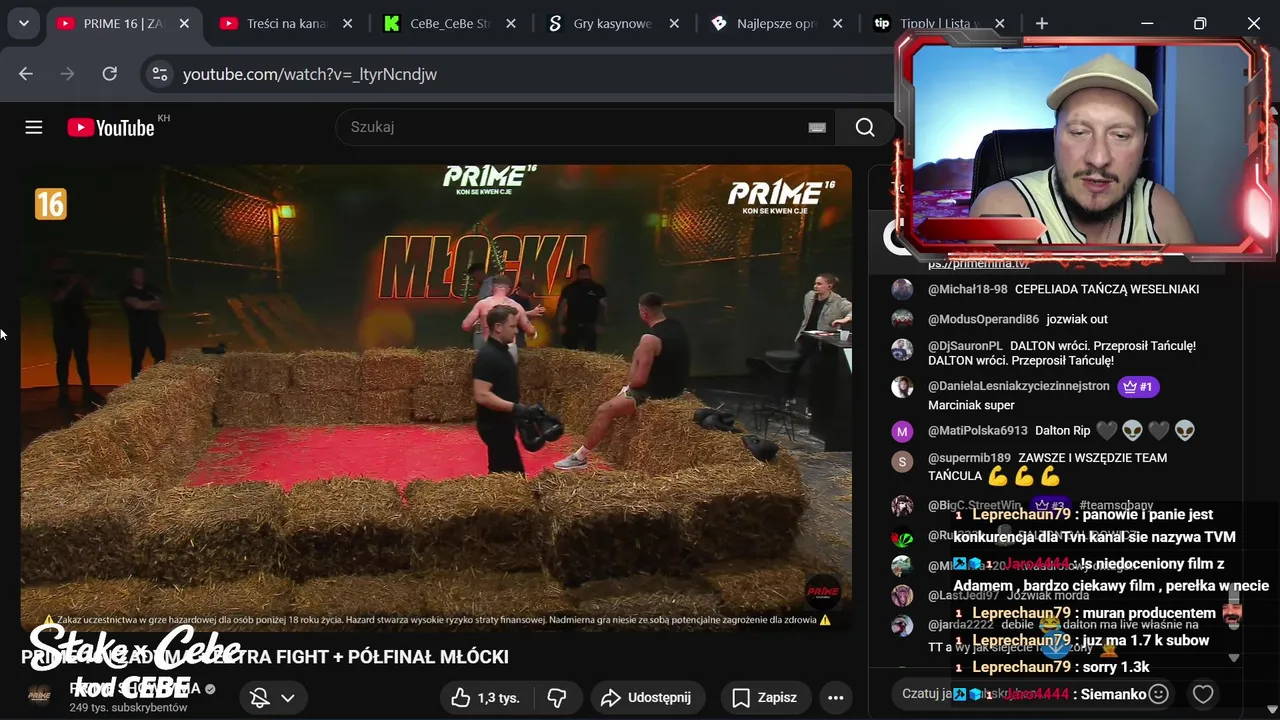Close the CeBe_CeBe tab
The image size is (1280, 720).
[511, 23]
